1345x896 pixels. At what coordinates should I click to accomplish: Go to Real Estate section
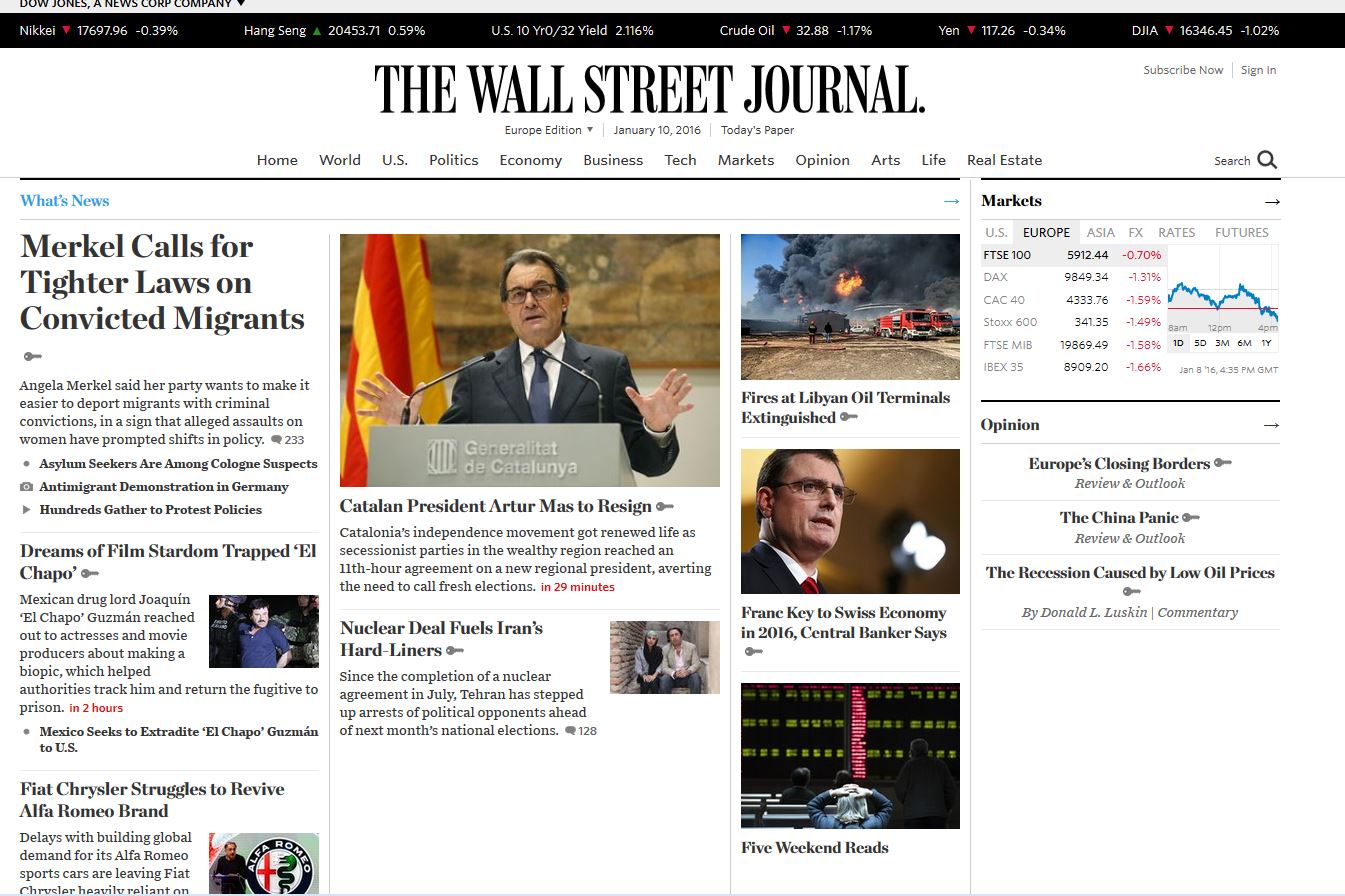click(1004, 160)
